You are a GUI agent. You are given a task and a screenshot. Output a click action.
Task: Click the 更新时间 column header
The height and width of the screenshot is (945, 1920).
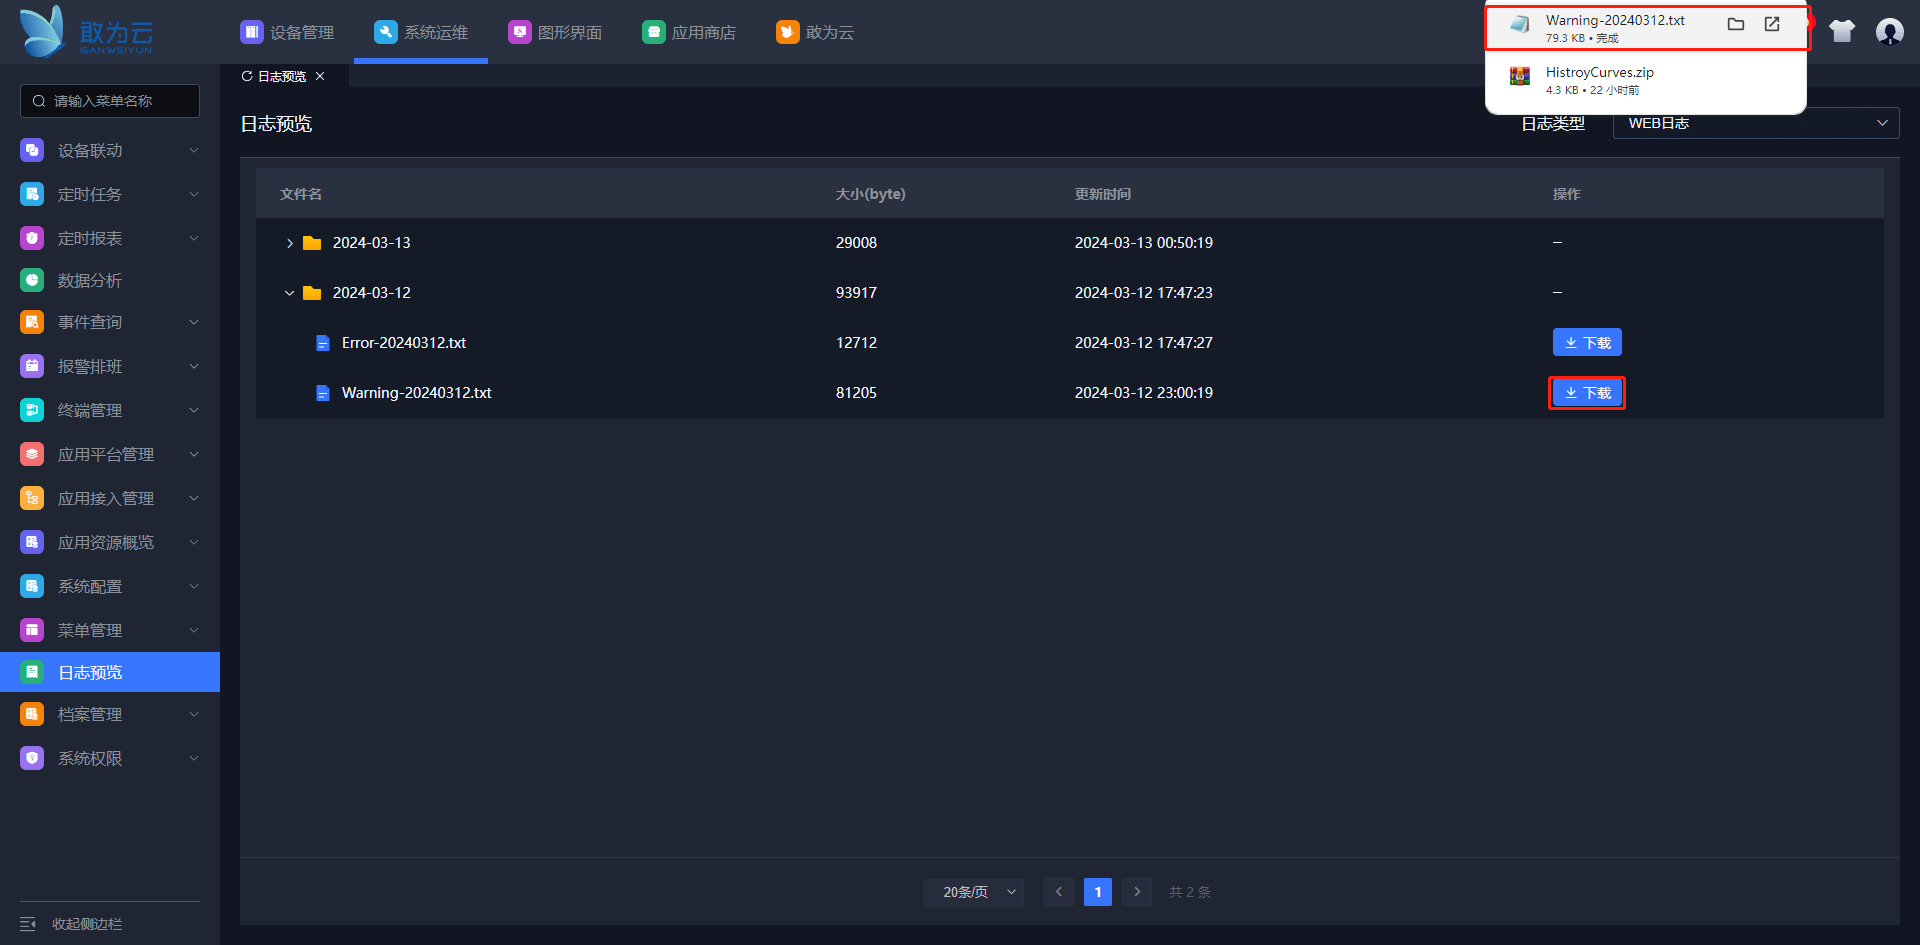click(1103, 194)
